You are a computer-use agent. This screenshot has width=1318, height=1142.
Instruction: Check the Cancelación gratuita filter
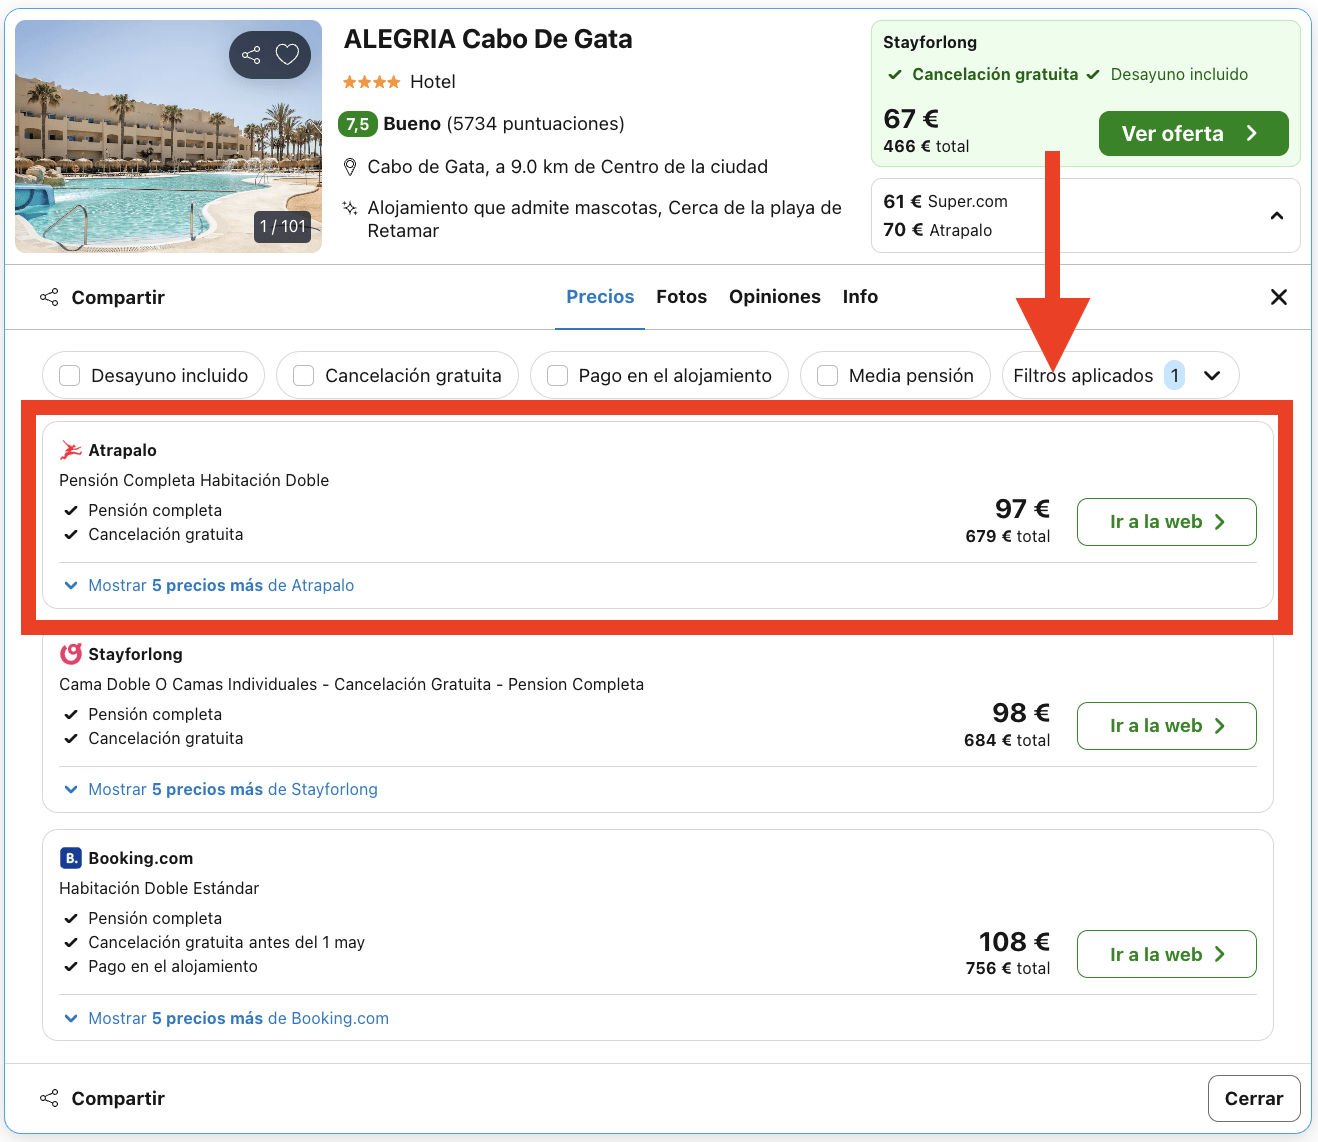pyautogui.click(x=304, y=376)
